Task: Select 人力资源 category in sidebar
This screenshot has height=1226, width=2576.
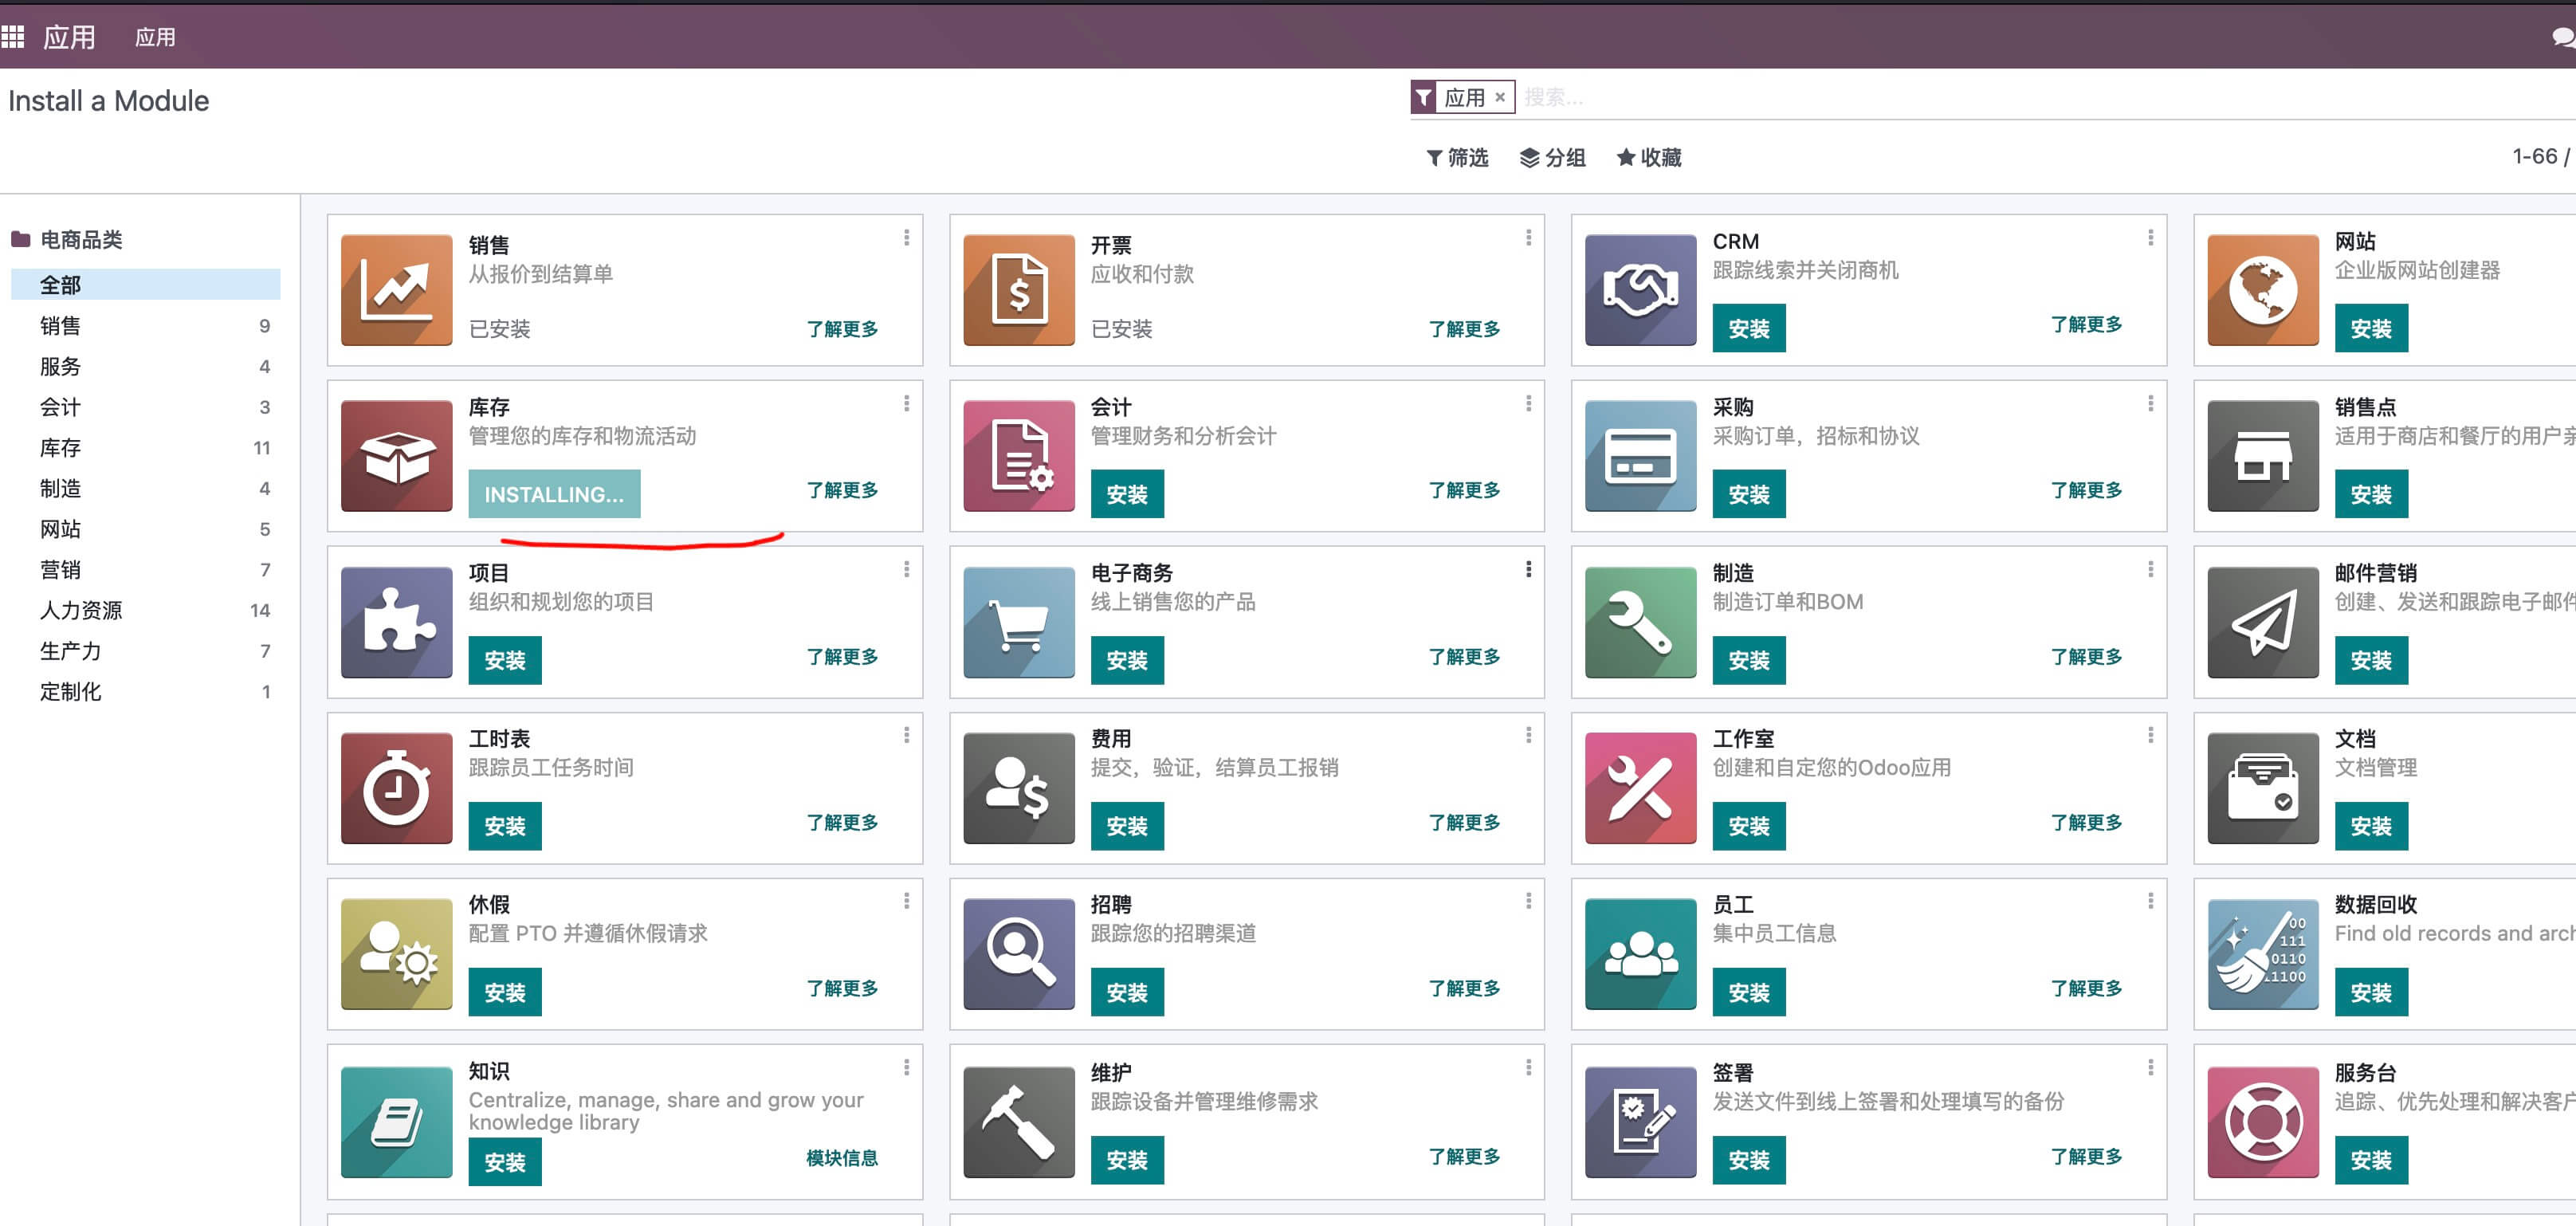Action: tap(81, 610)
